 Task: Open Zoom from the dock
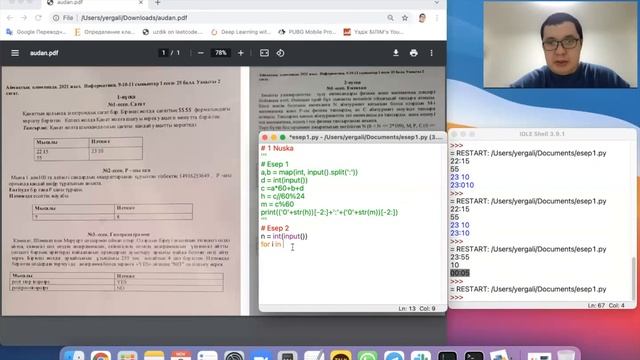click(x=260, y=355)
